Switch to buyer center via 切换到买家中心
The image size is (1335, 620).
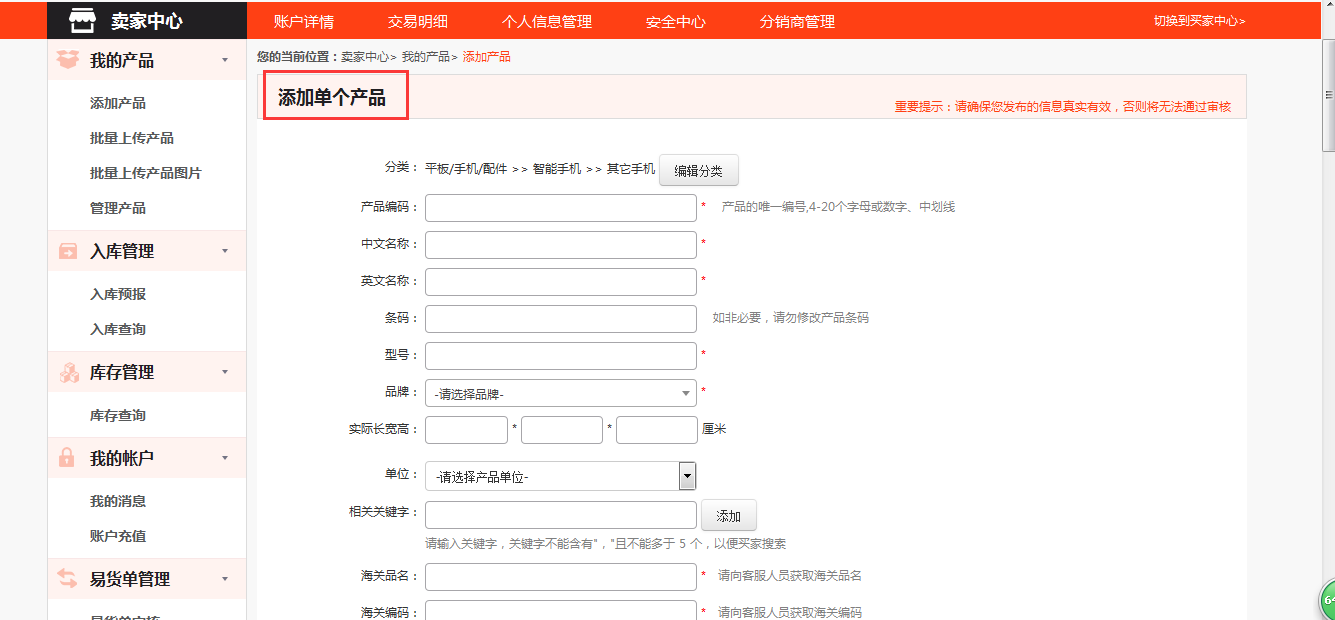coord(1199,21)
